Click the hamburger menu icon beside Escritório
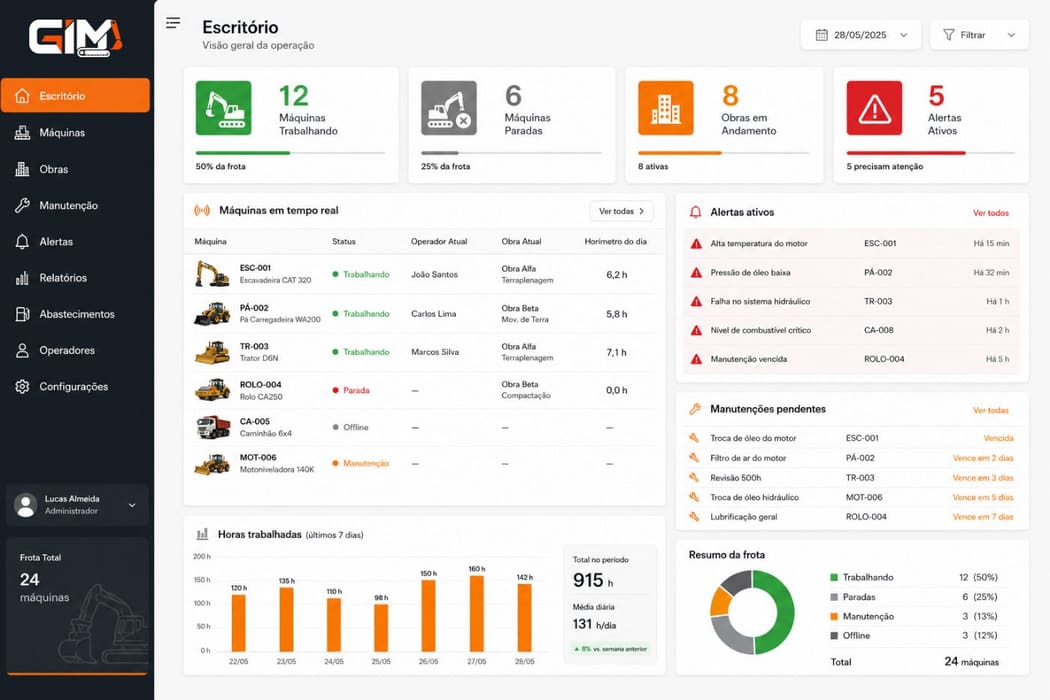 tap(173, 23)
